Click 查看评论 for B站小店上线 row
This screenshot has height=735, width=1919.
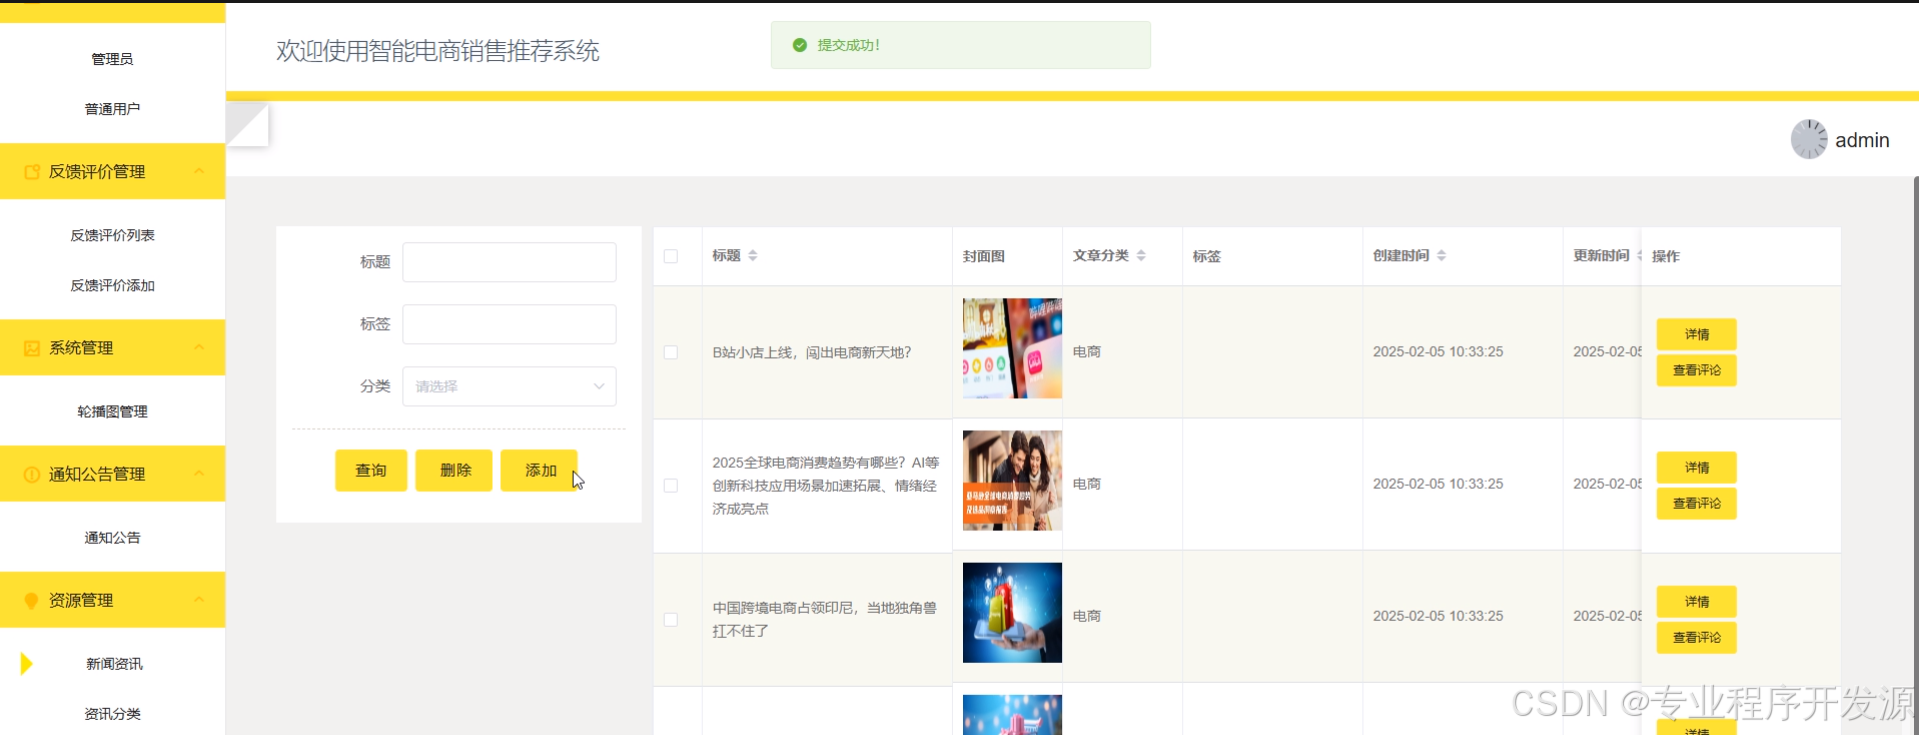click(x=1697, y=370)
